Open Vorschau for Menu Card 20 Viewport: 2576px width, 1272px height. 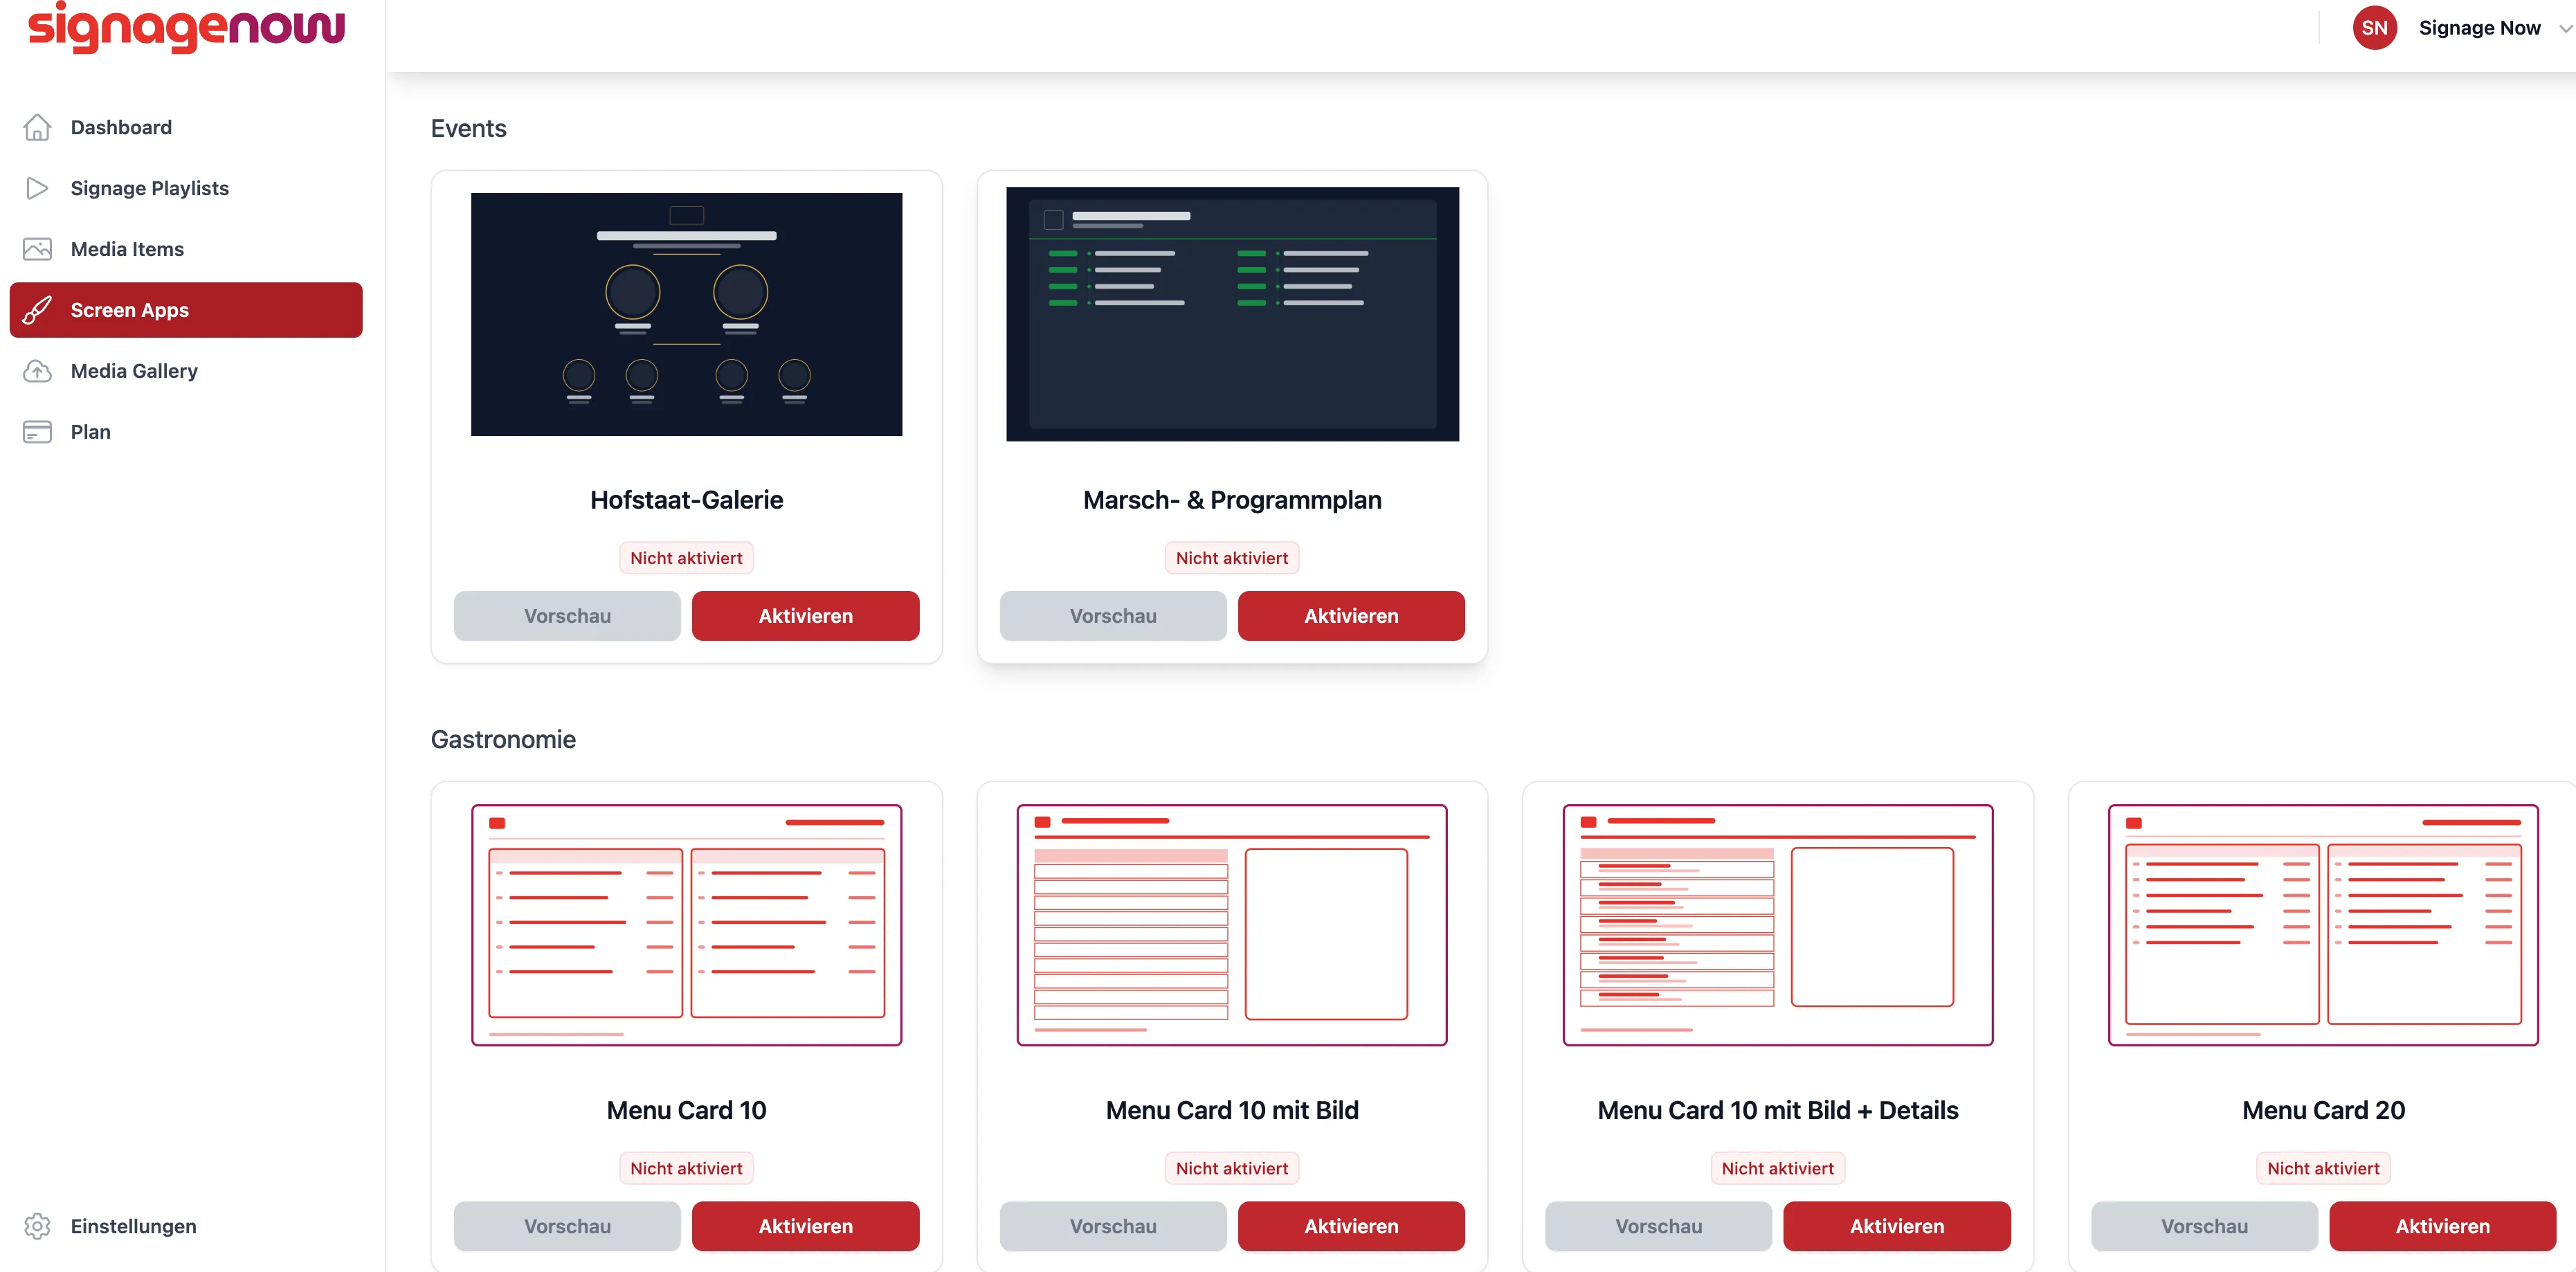[x=2204, y=1226]
